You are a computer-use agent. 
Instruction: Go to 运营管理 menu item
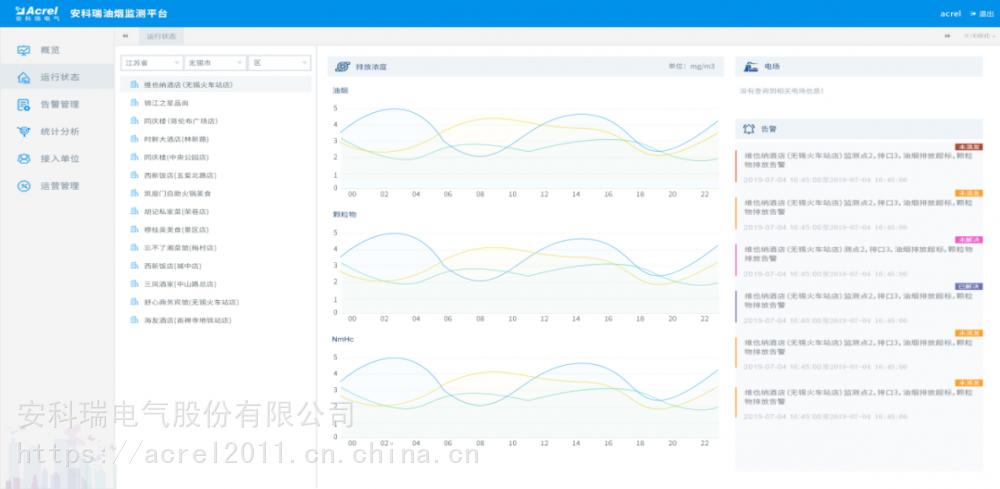pyautogui.click(x=57, y=186)
